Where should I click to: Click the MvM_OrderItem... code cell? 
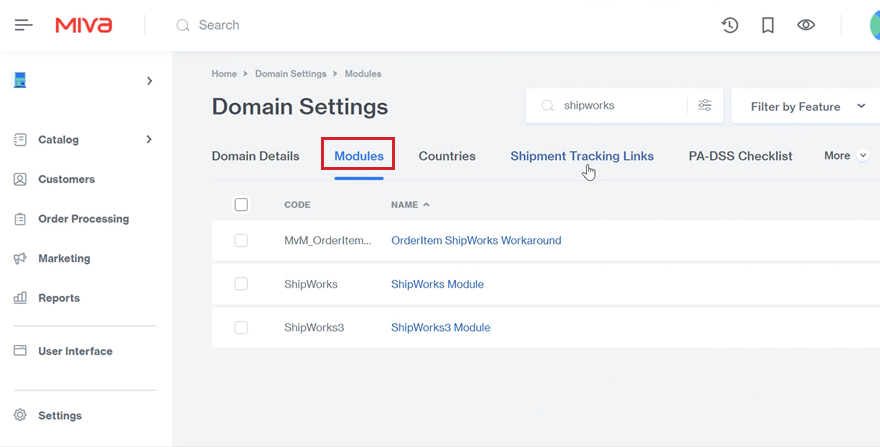328,240
